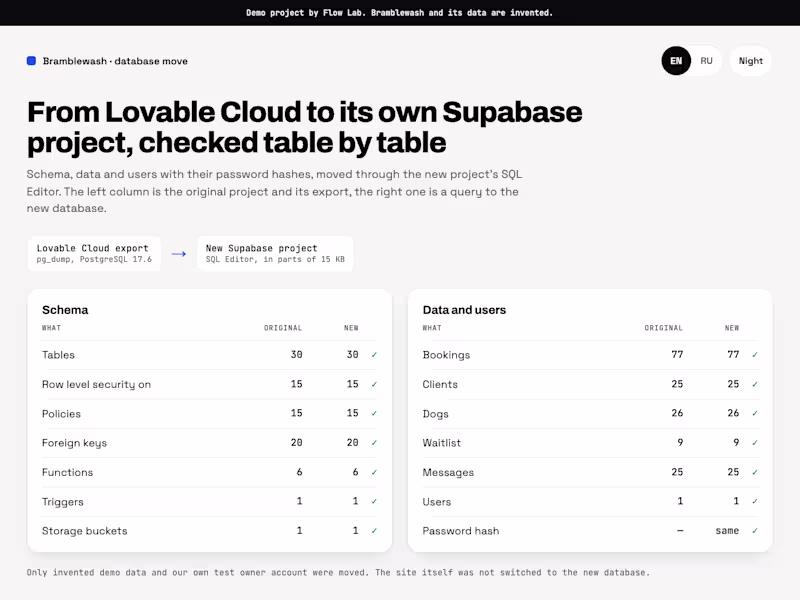Click the Tables row label
The image size is (800, 600).
[58, 355]
